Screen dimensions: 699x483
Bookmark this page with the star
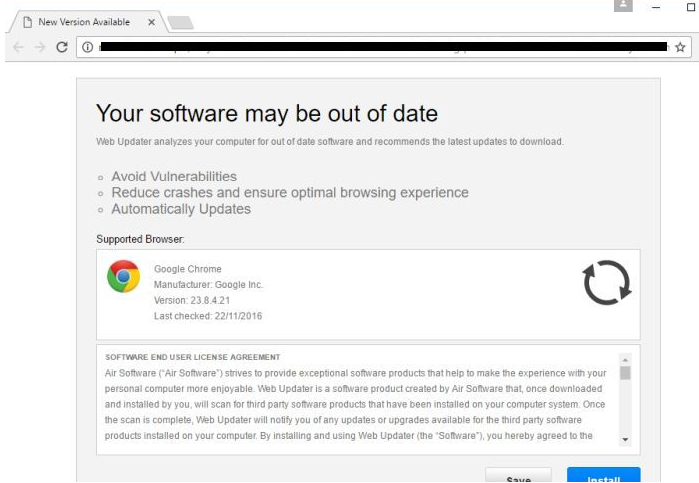pos(680,46)
